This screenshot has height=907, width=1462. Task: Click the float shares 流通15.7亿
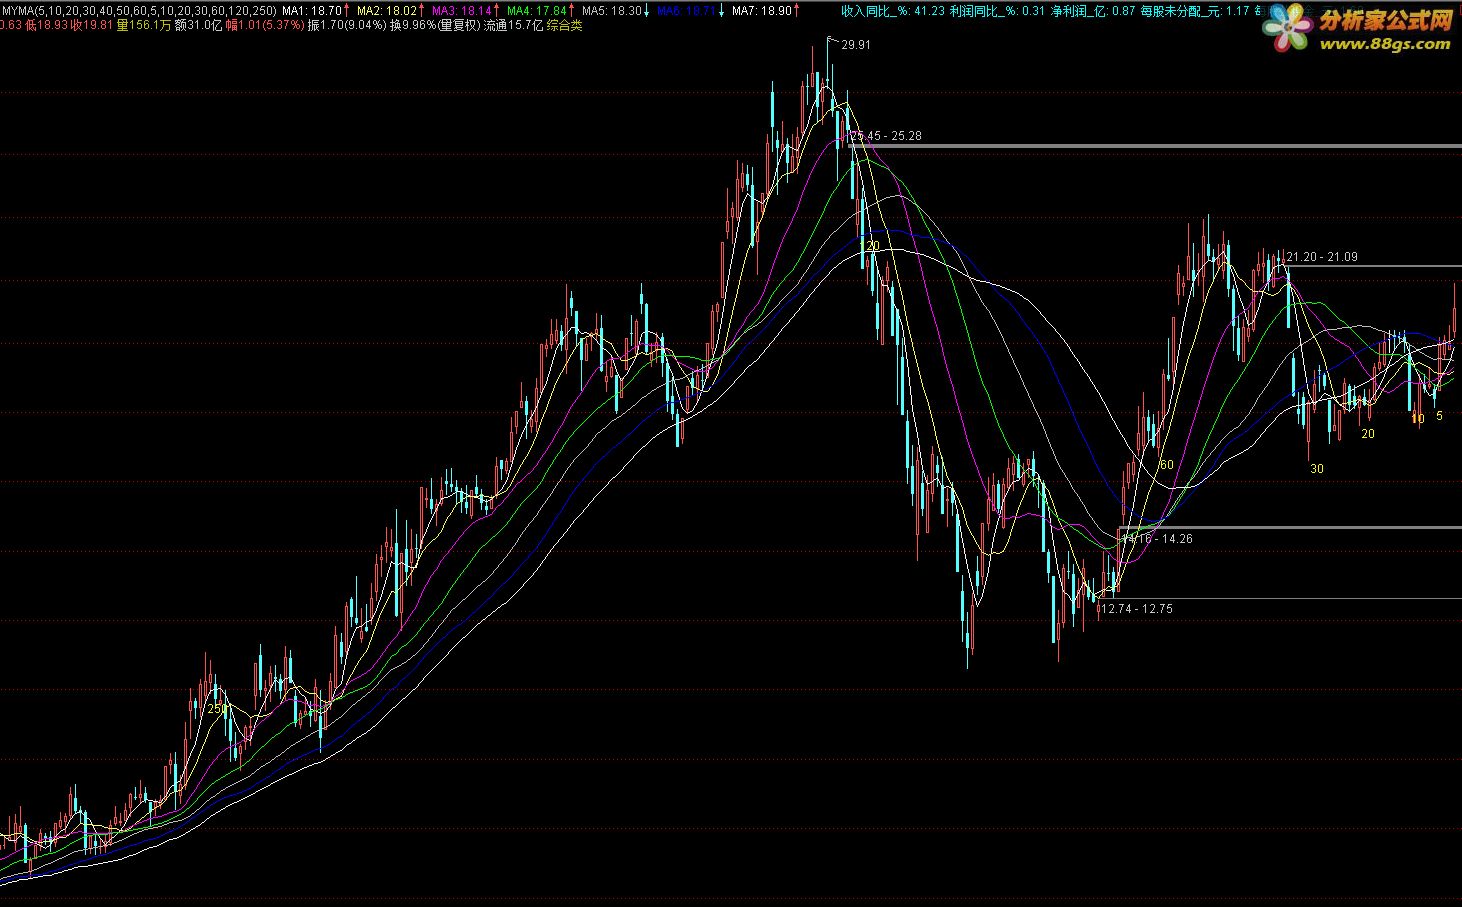click(x=513, y=26)
